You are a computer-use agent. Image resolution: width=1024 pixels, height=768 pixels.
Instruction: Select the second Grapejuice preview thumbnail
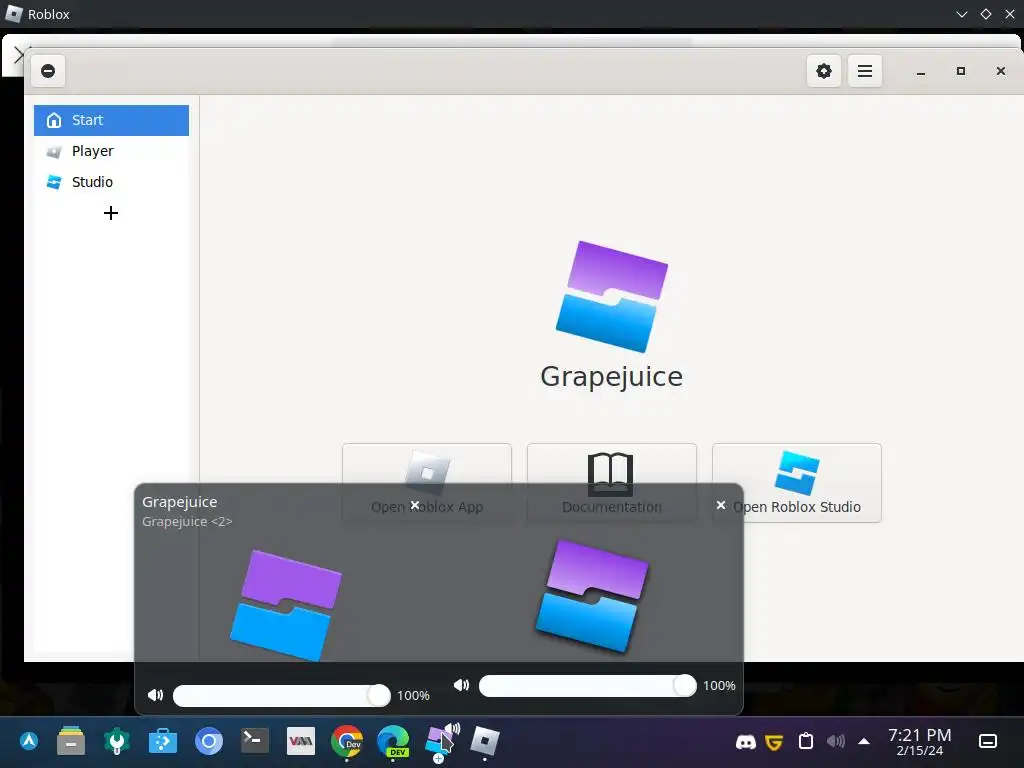[591, 596]
